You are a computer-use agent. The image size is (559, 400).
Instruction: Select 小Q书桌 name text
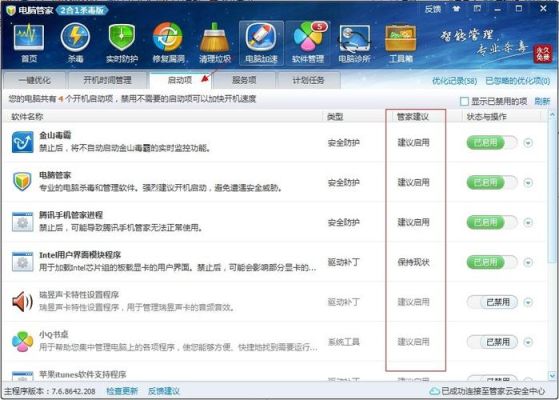pyautogui.click(x=53, y=334)
